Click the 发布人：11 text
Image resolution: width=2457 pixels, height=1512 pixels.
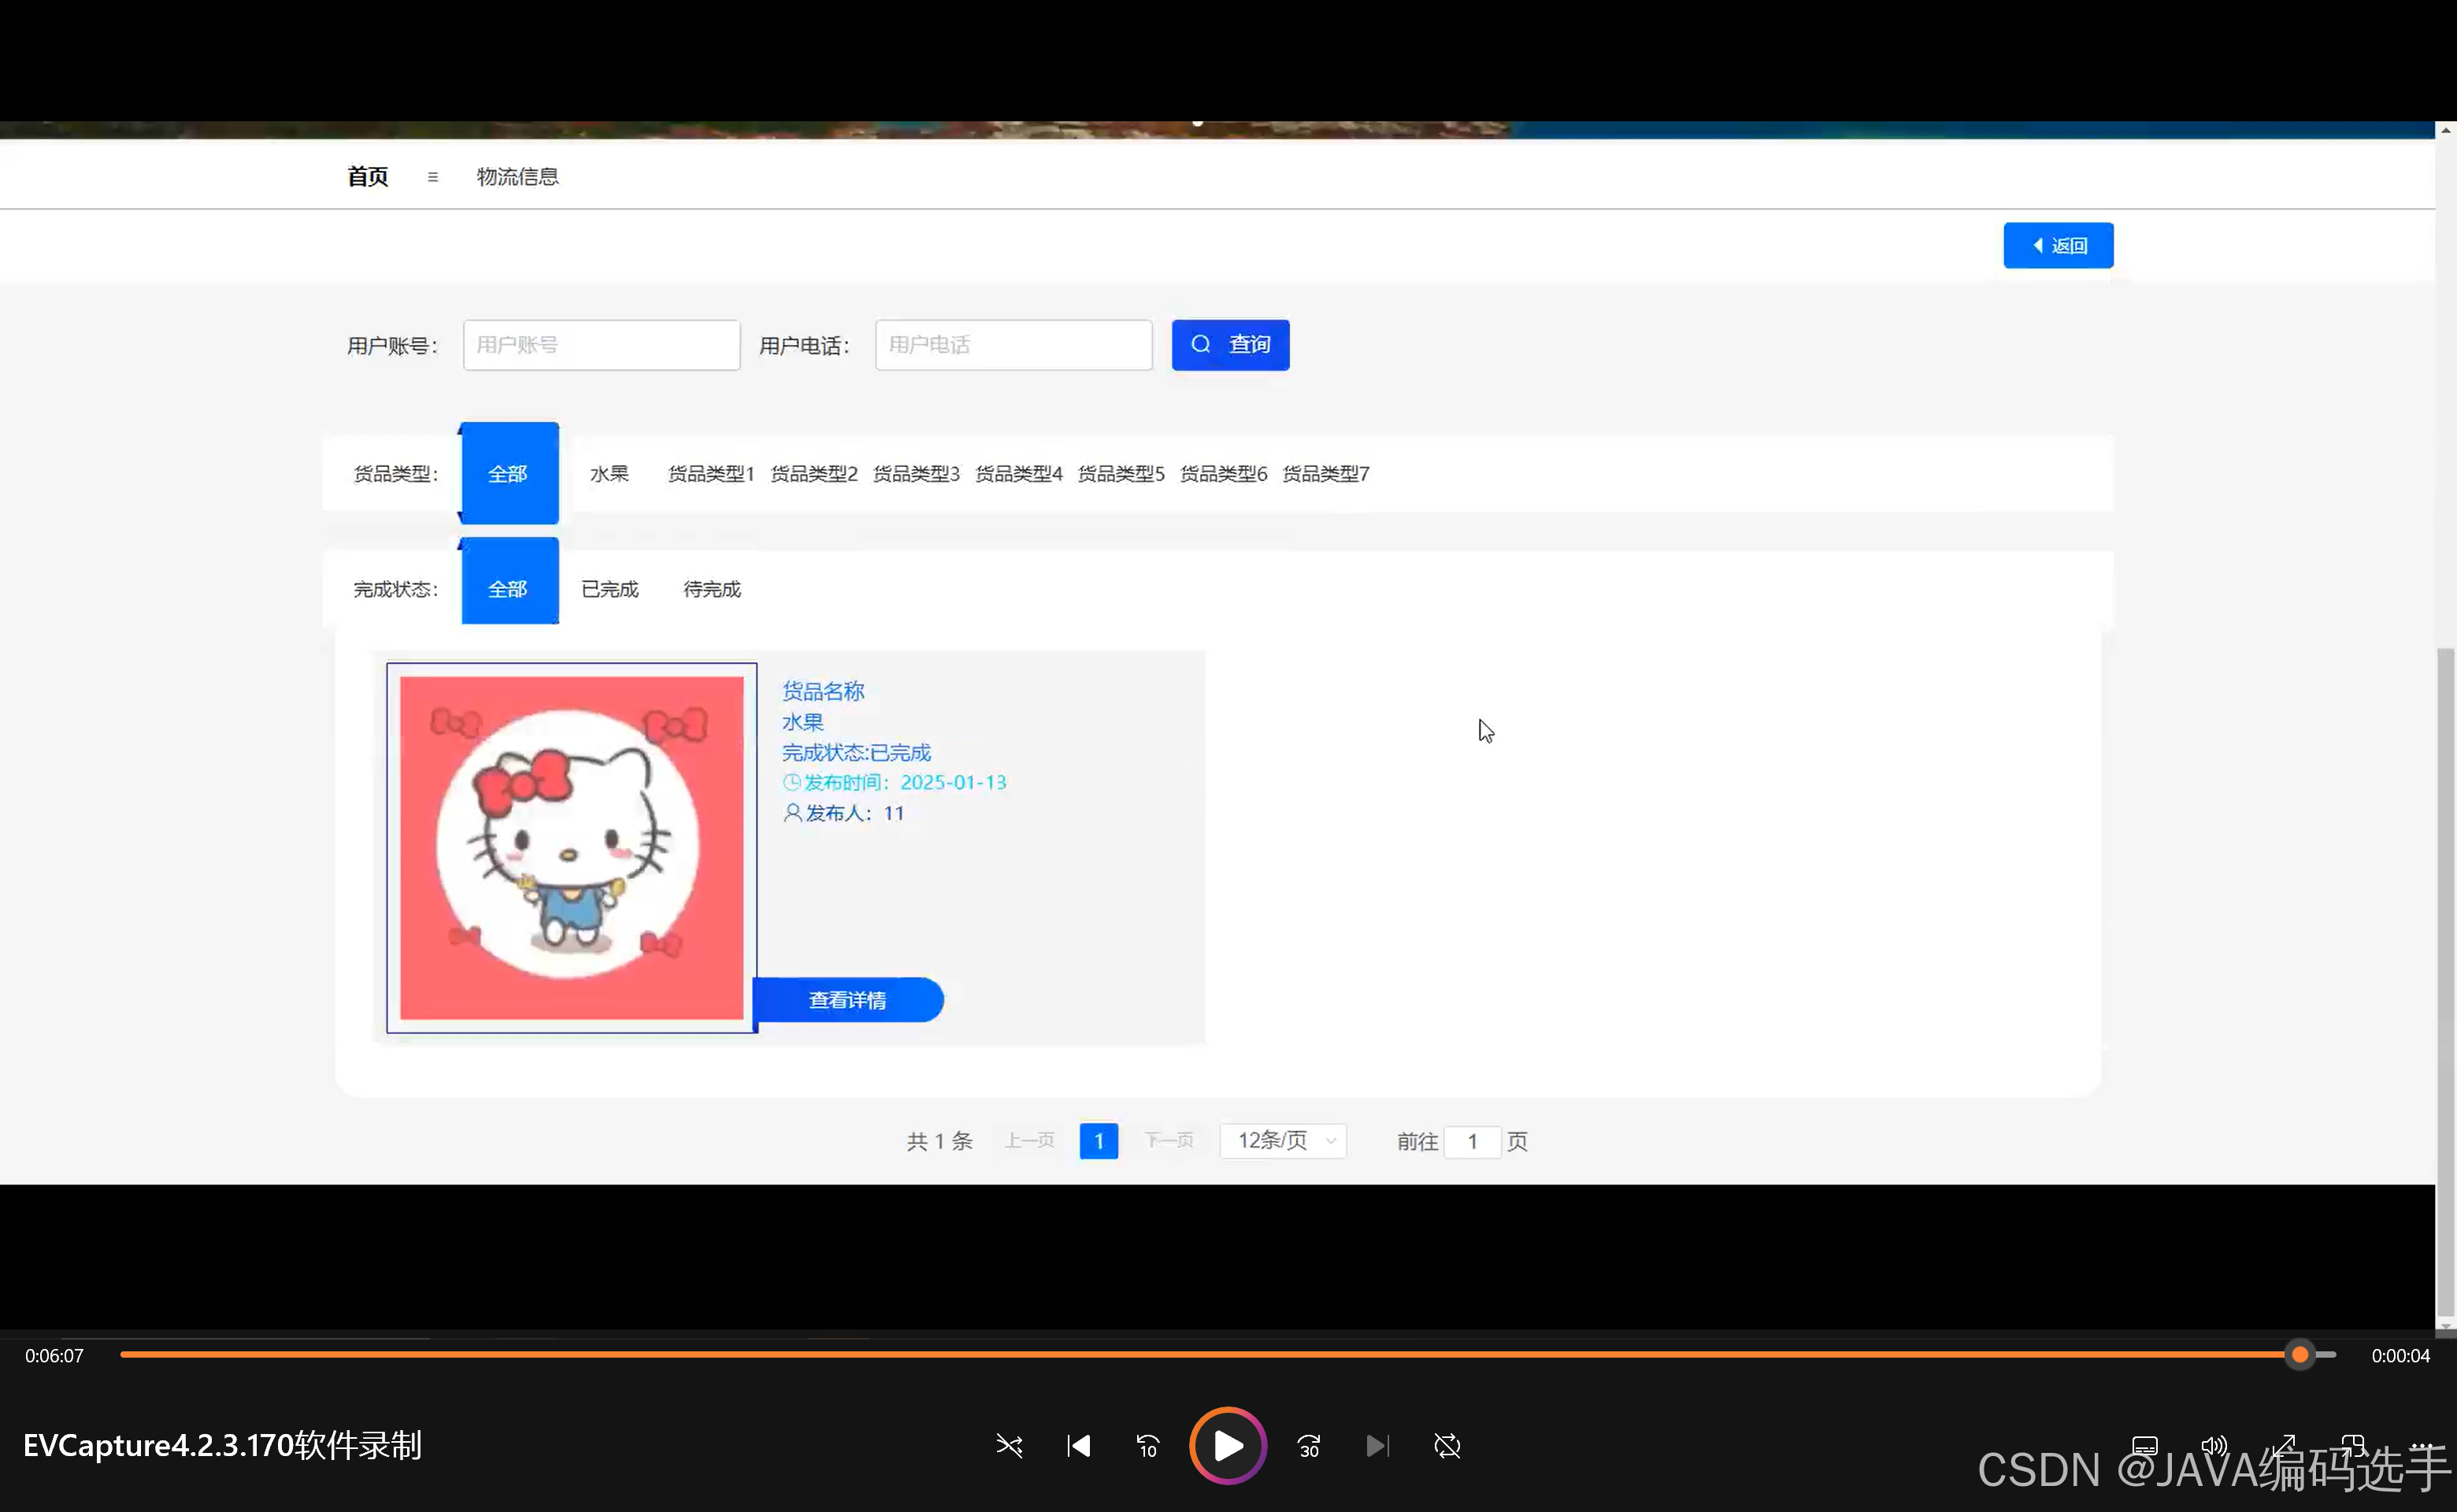point(844,813)
